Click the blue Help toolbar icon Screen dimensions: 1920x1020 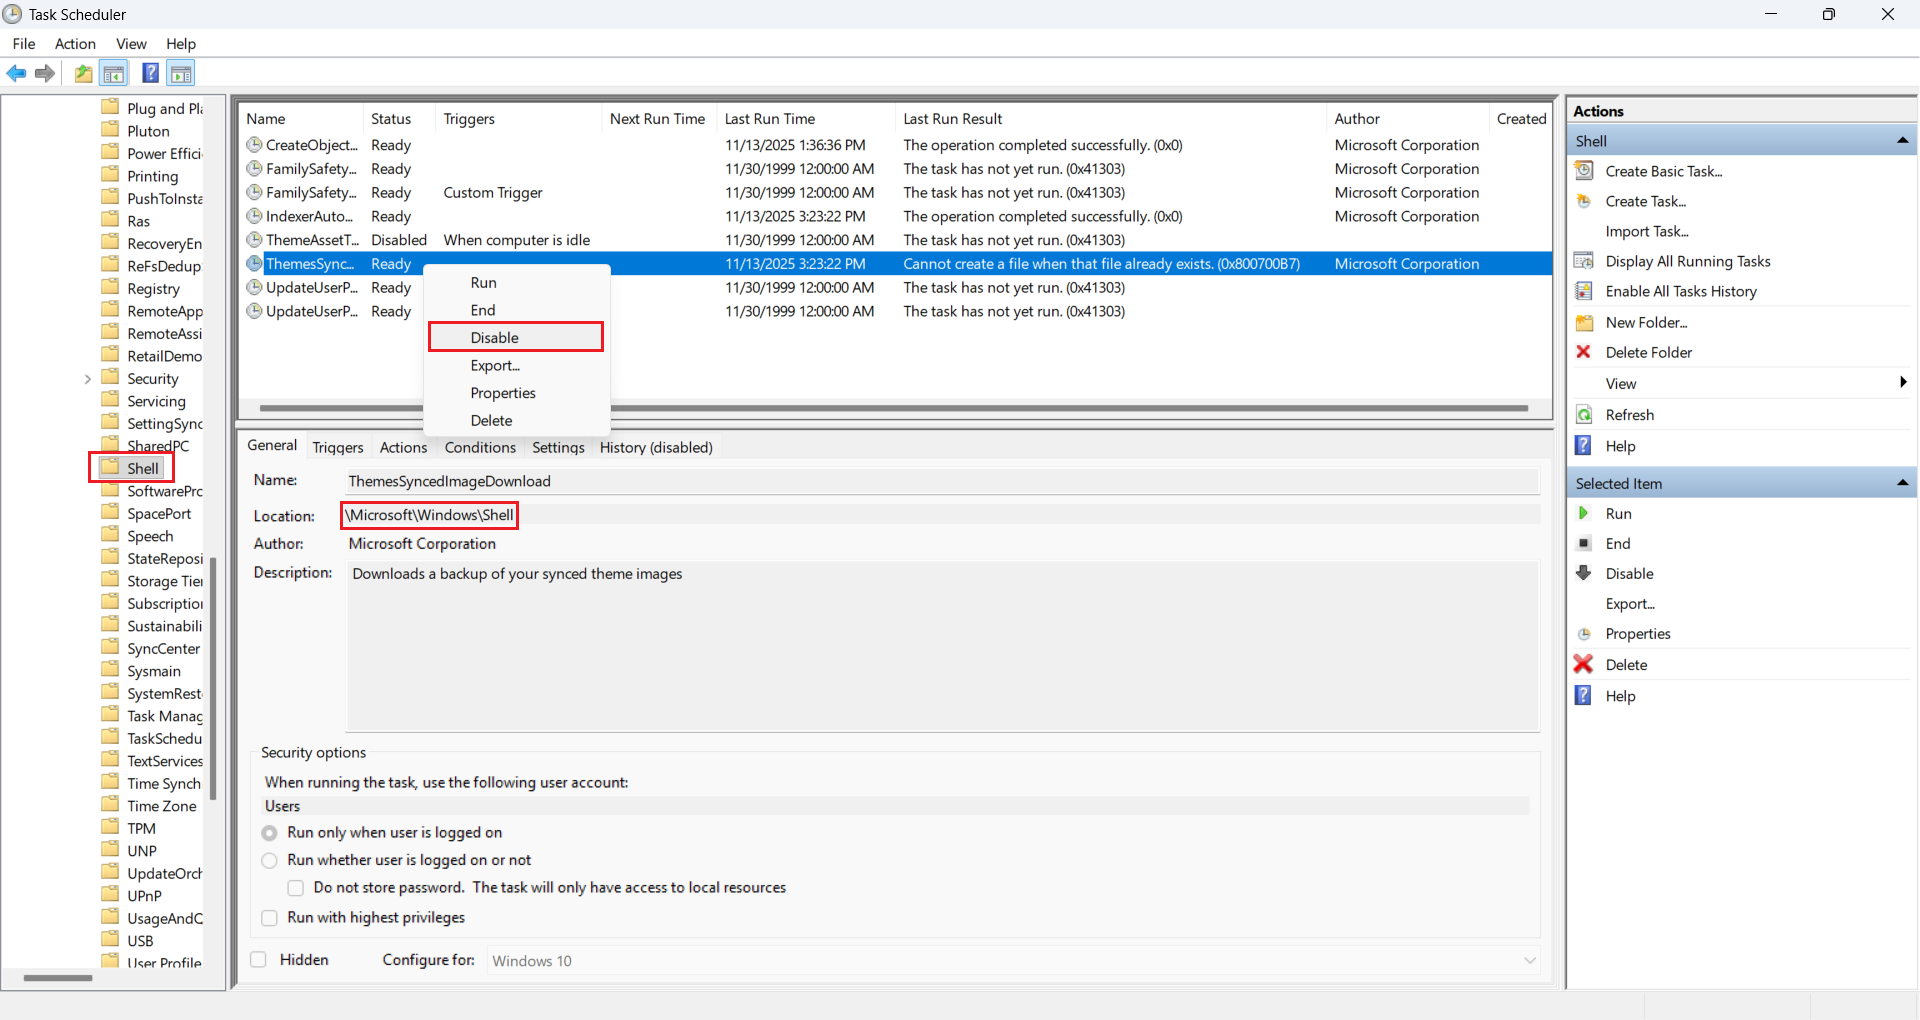150,73
